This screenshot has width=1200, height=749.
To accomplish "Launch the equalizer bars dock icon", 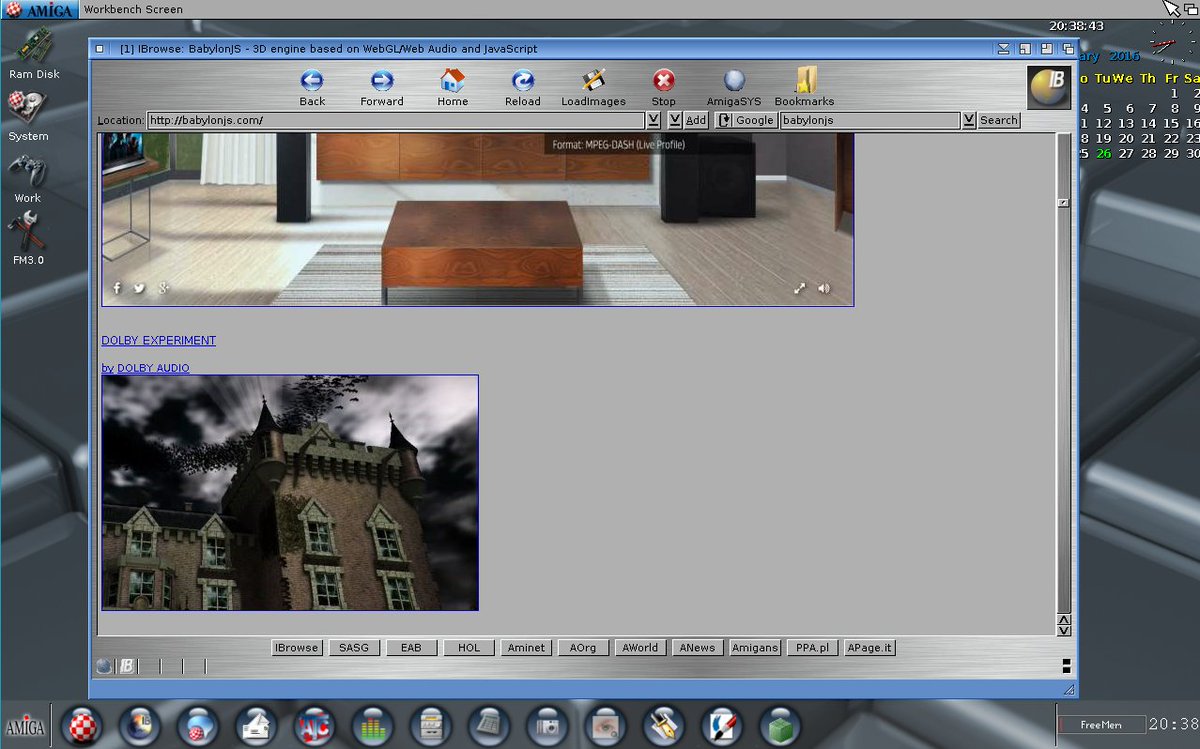I will [x=372, y=727].
